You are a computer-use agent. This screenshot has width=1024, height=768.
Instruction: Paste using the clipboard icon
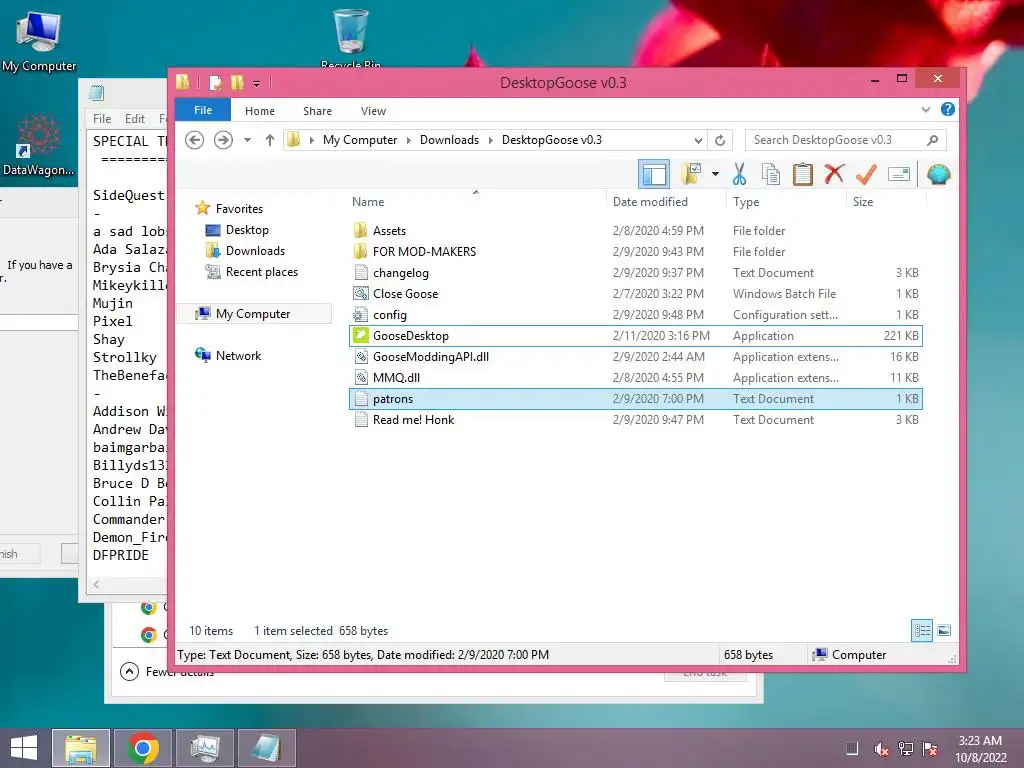point(803,174)
